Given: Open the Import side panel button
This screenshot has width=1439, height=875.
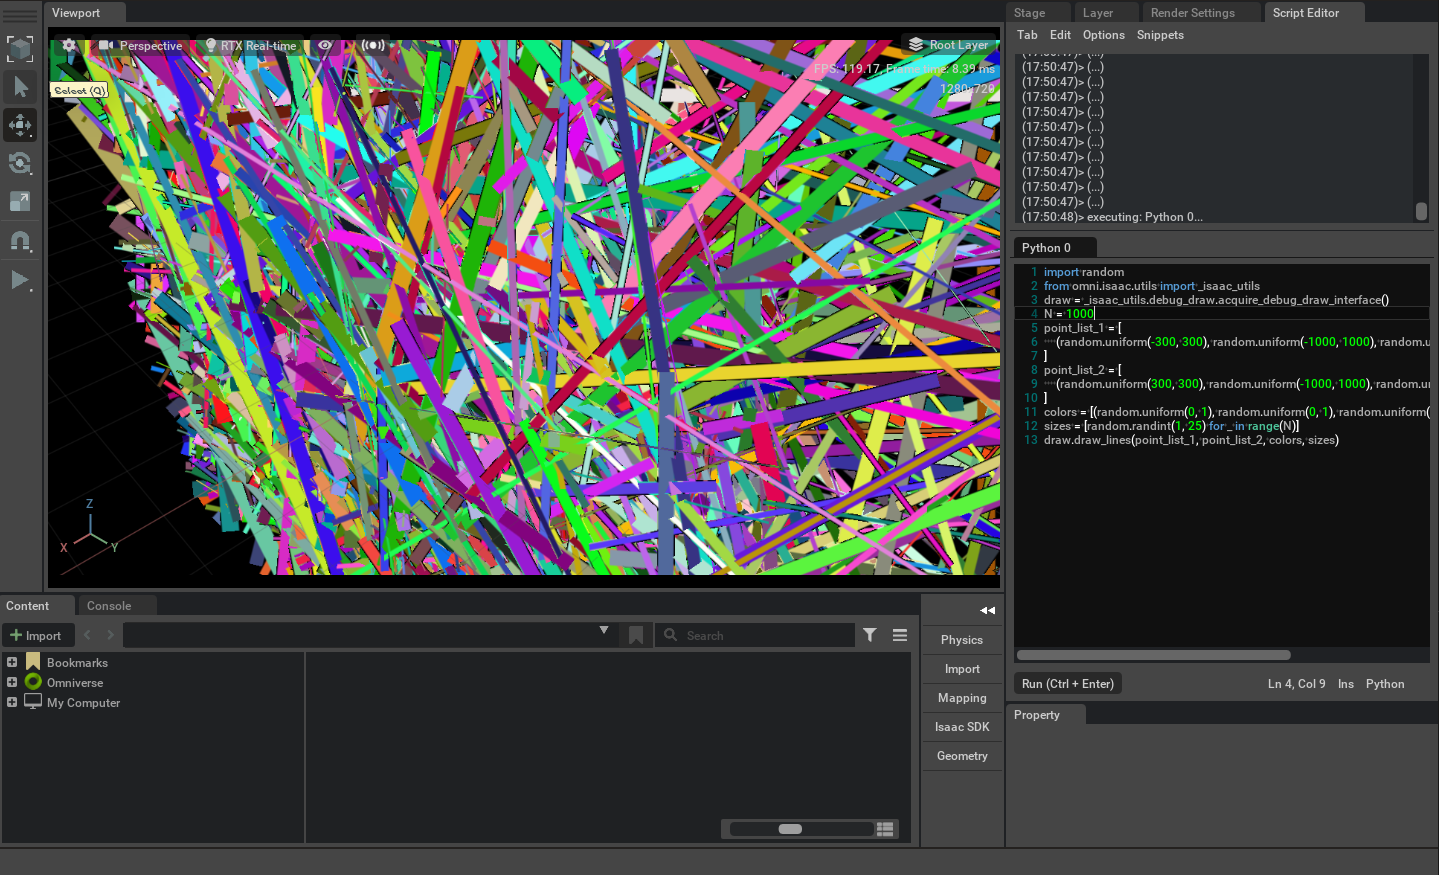Looking at the screenshot, I should click(962, 669).
